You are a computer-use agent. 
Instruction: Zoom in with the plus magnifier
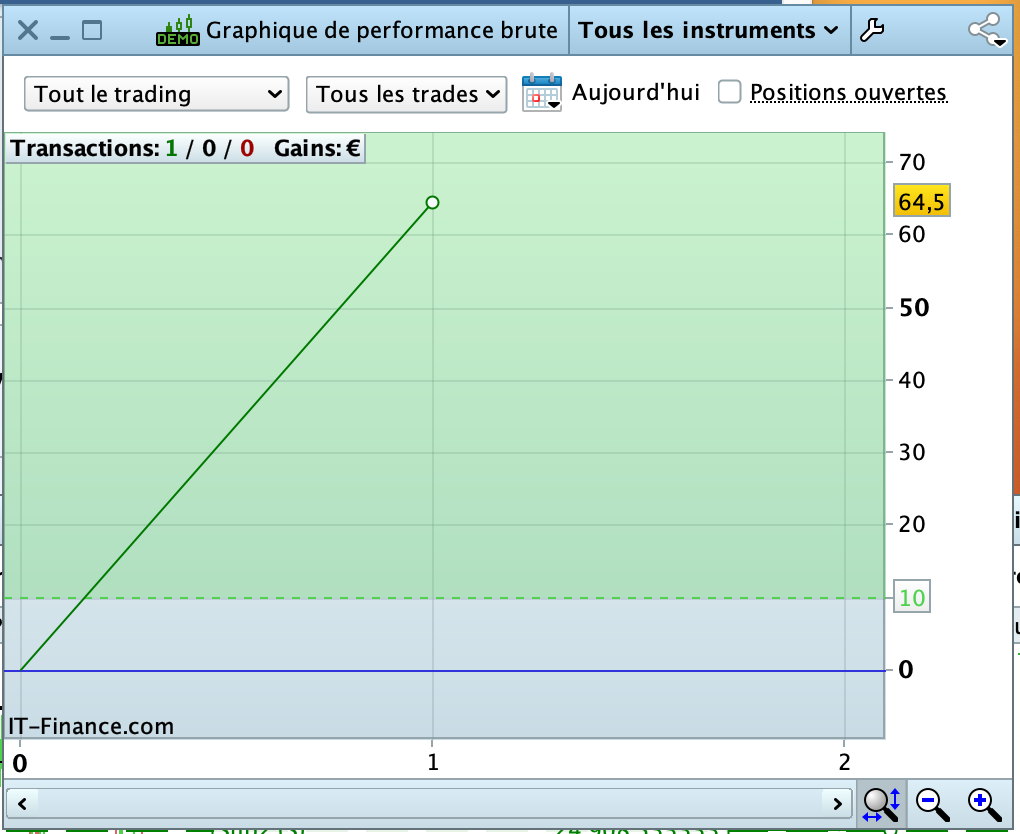click(984, 804)
